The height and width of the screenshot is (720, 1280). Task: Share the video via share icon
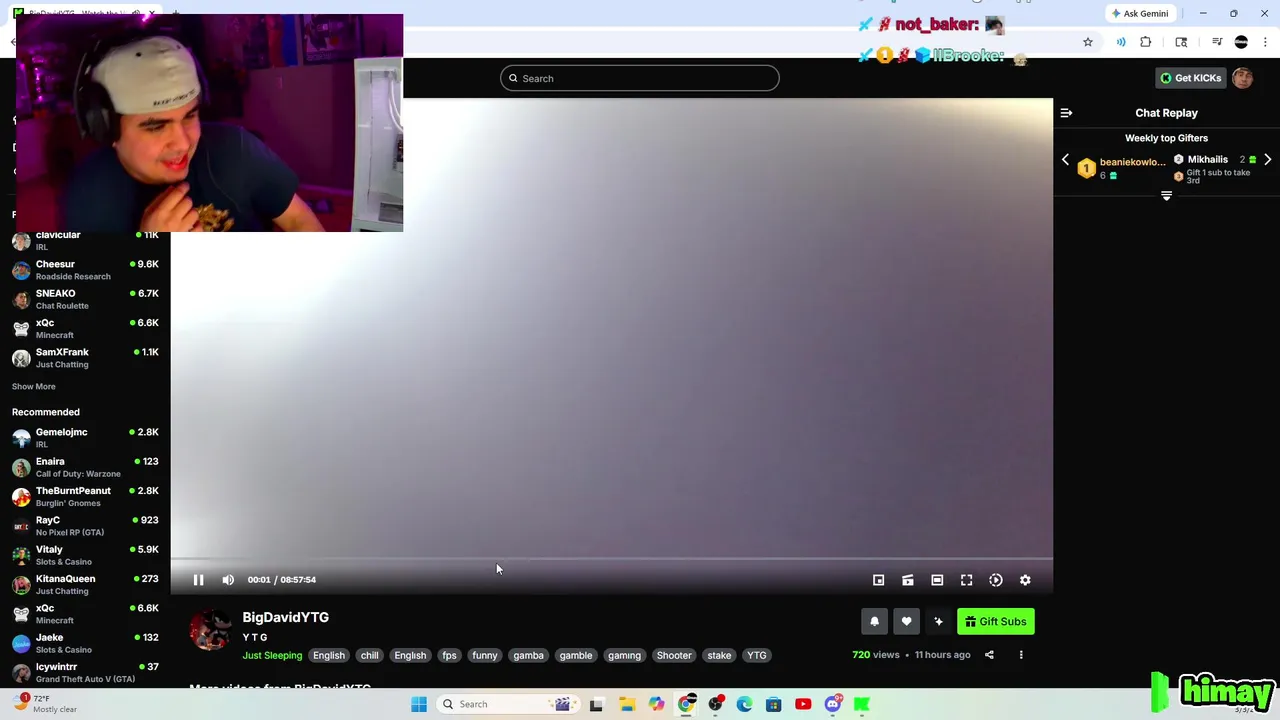click(989, 655)
